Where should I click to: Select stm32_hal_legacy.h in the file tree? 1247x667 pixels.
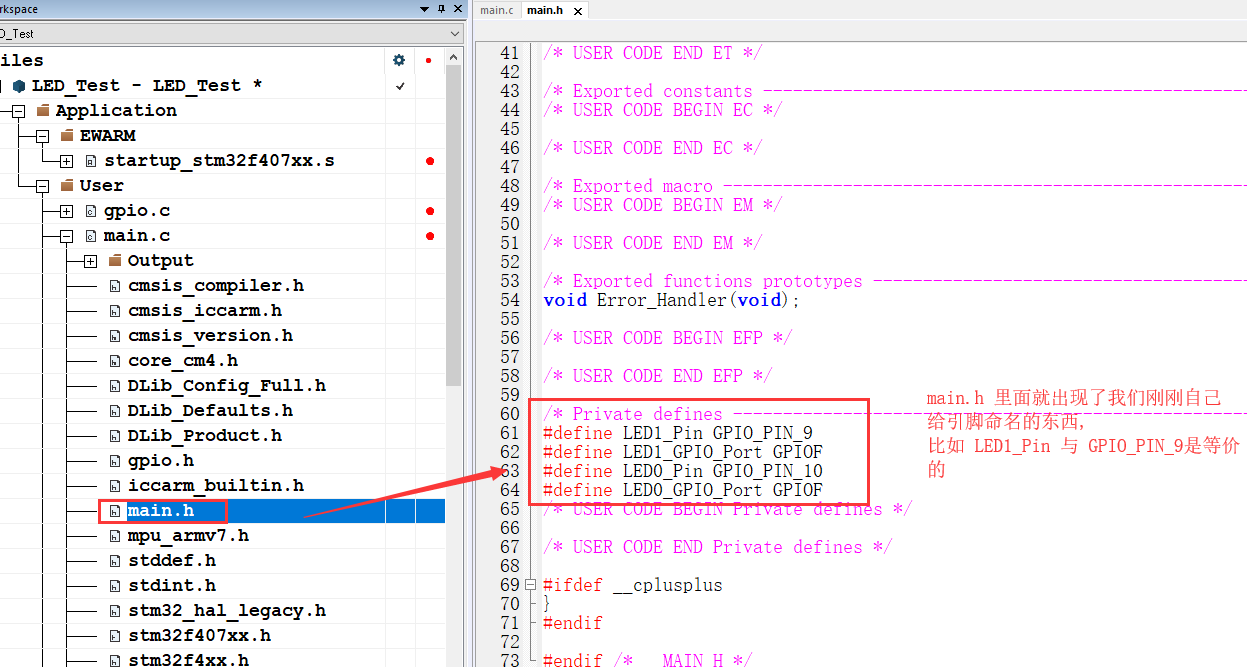tap(227, 611)
